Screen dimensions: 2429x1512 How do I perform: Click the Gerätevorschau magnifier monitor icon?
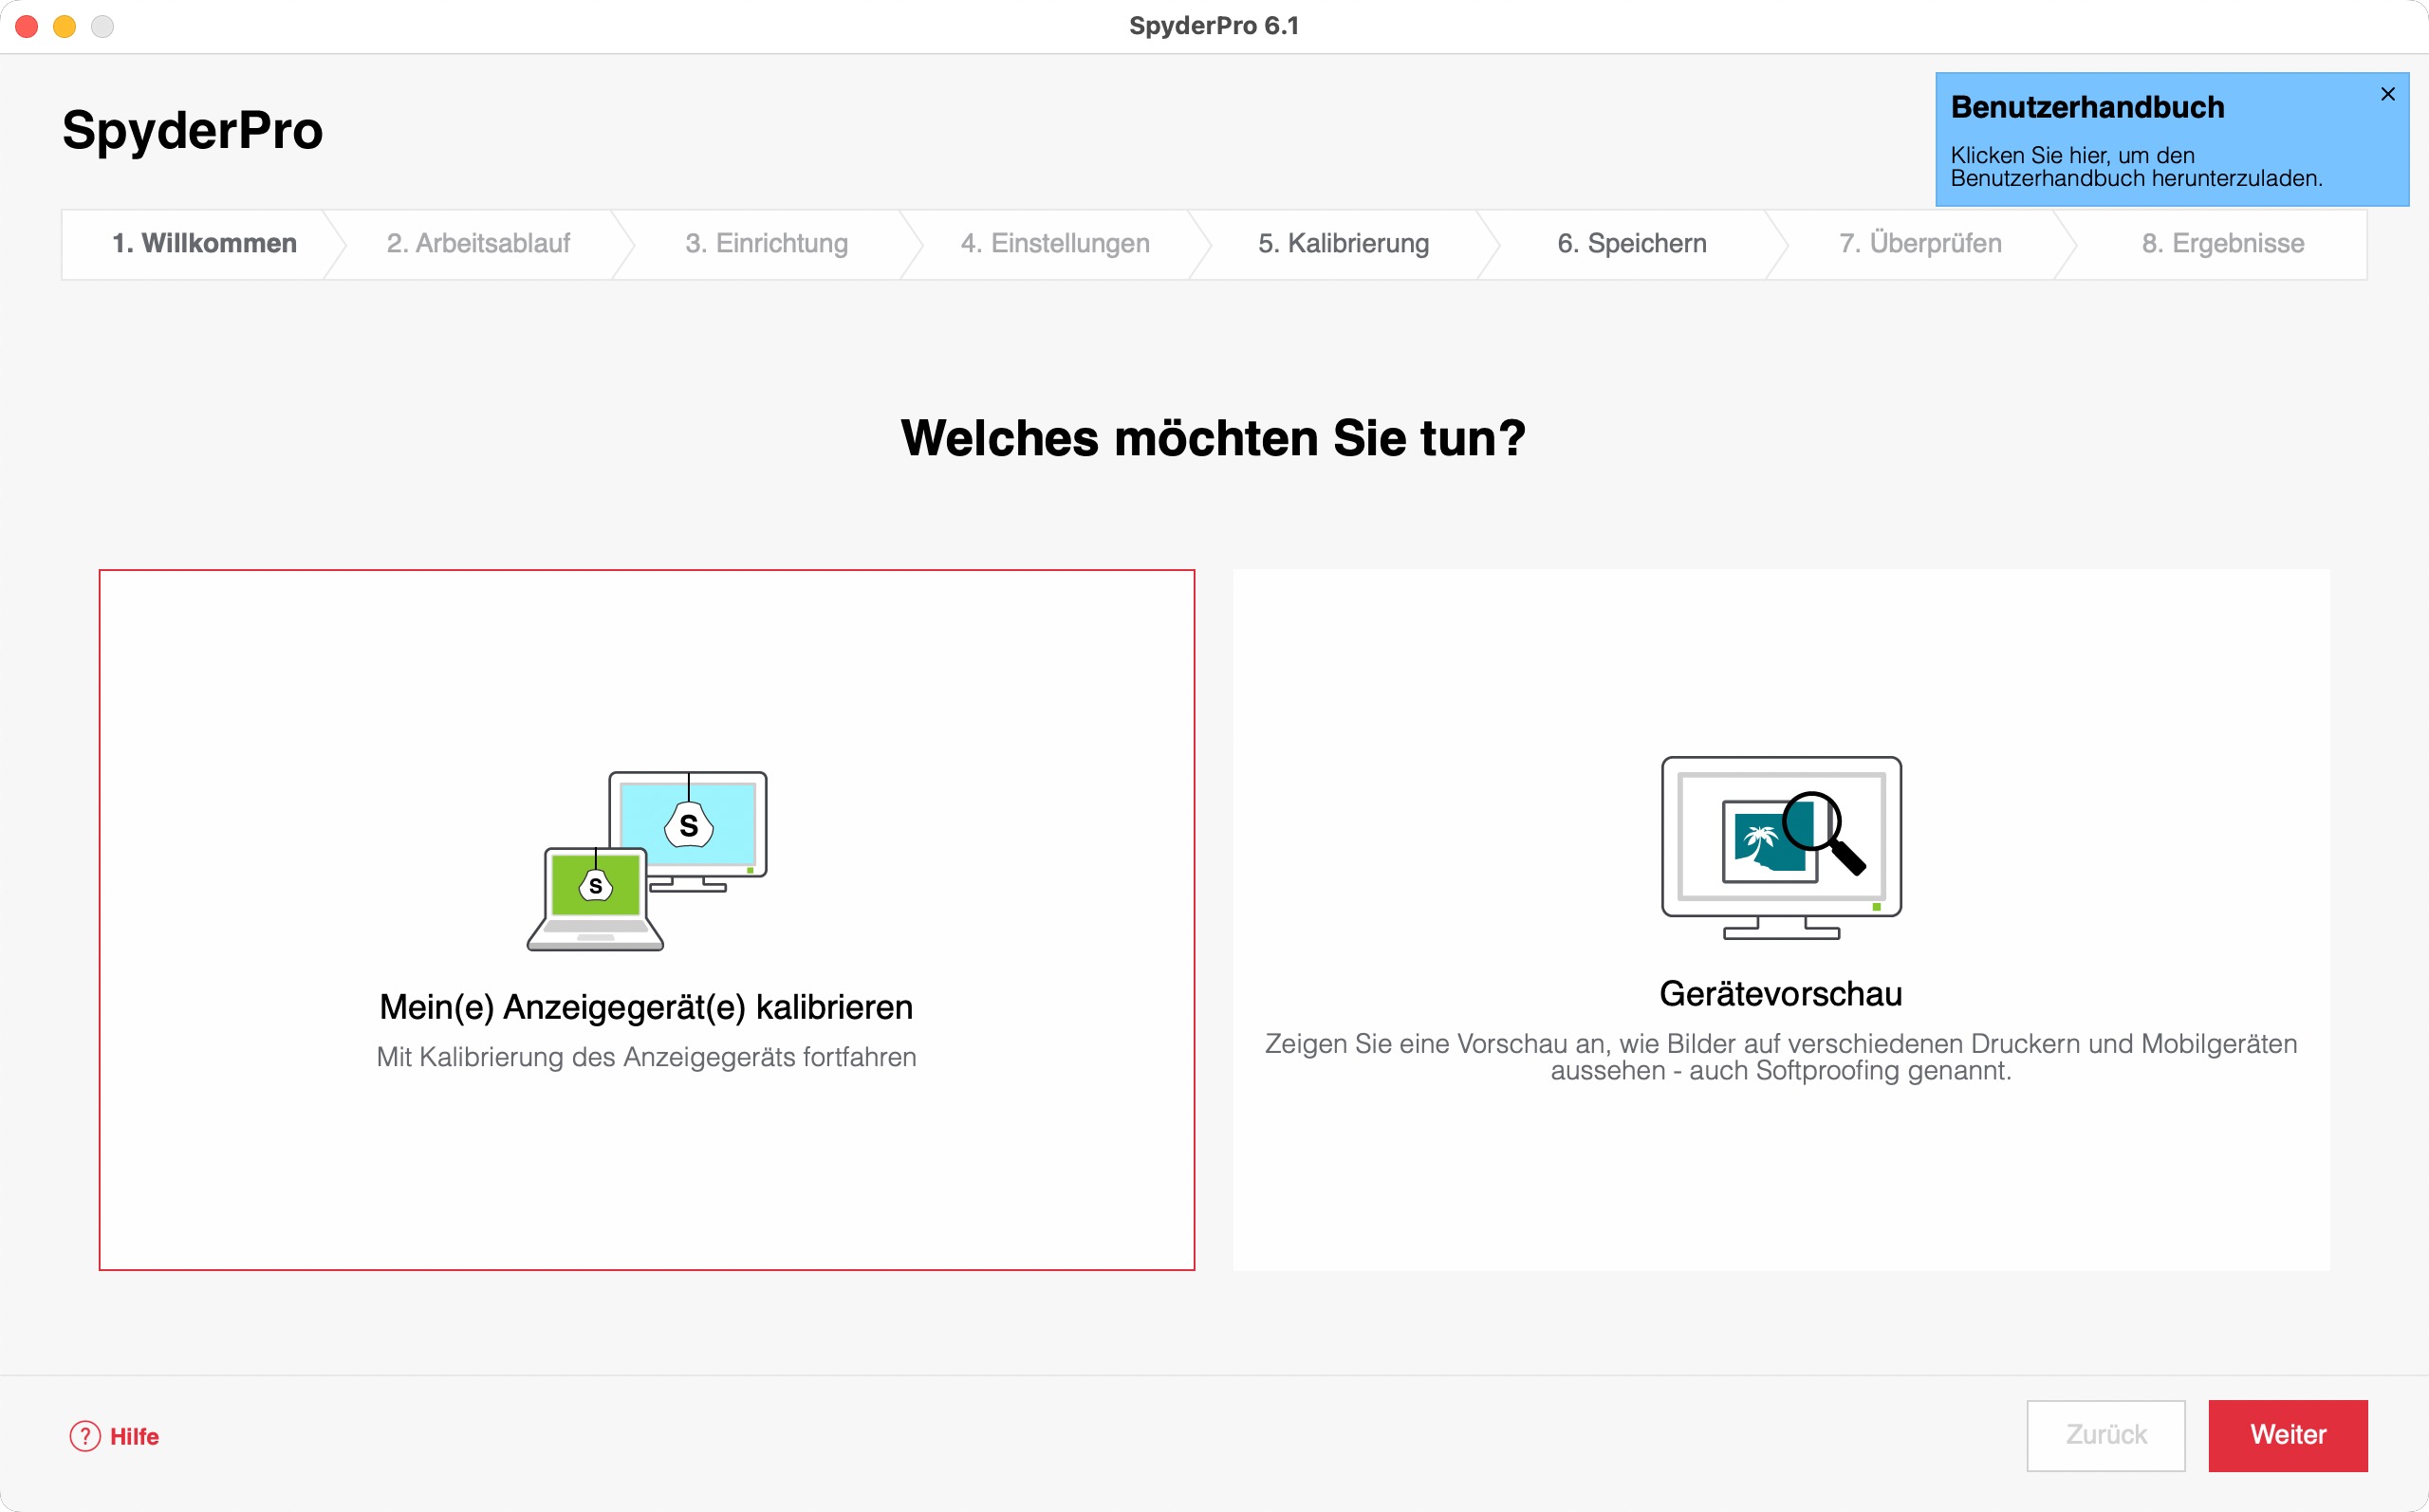(1781, 847)
